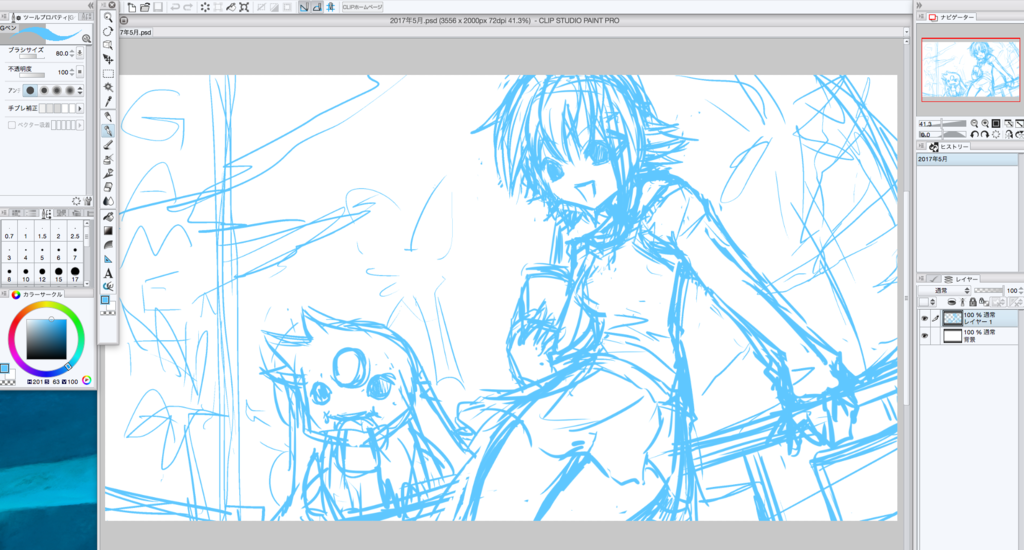This screenshot has width=1024, height=550.
Task: Expand stabilization options arrow
Action: coord(80,108)
